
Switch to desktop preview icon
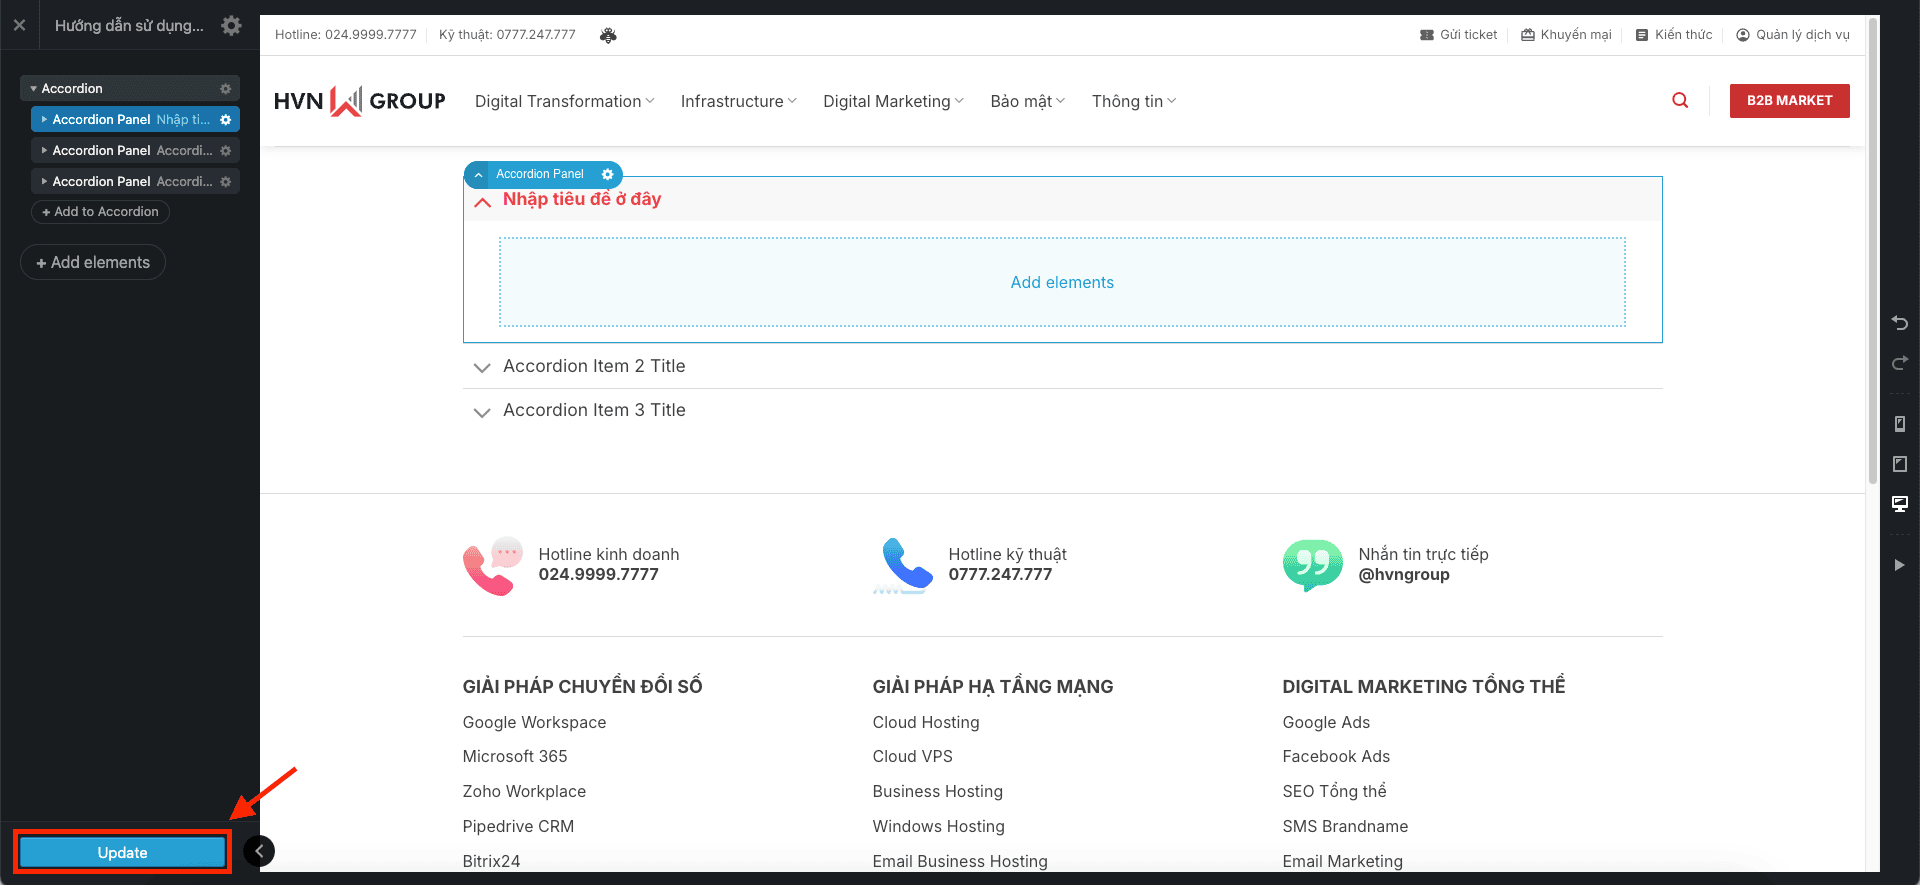1899,504
